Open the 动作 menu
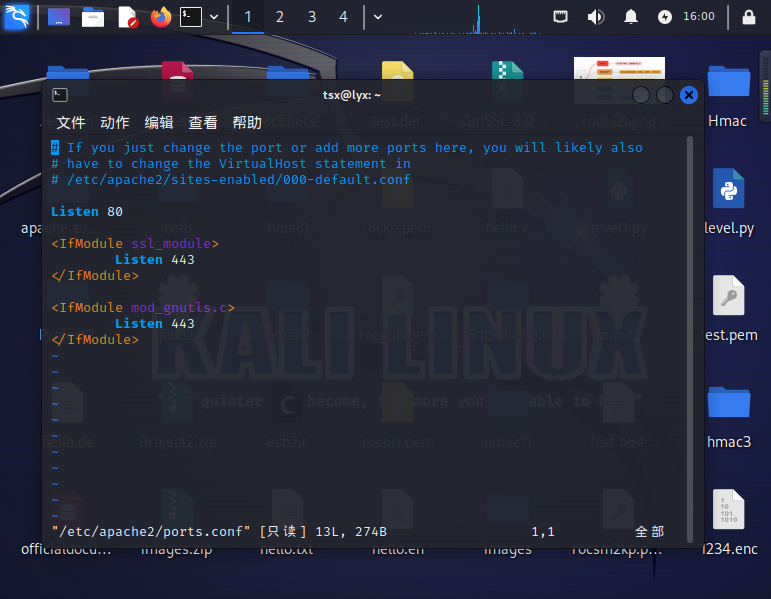 pyautogui.click(x=115, y=122)
